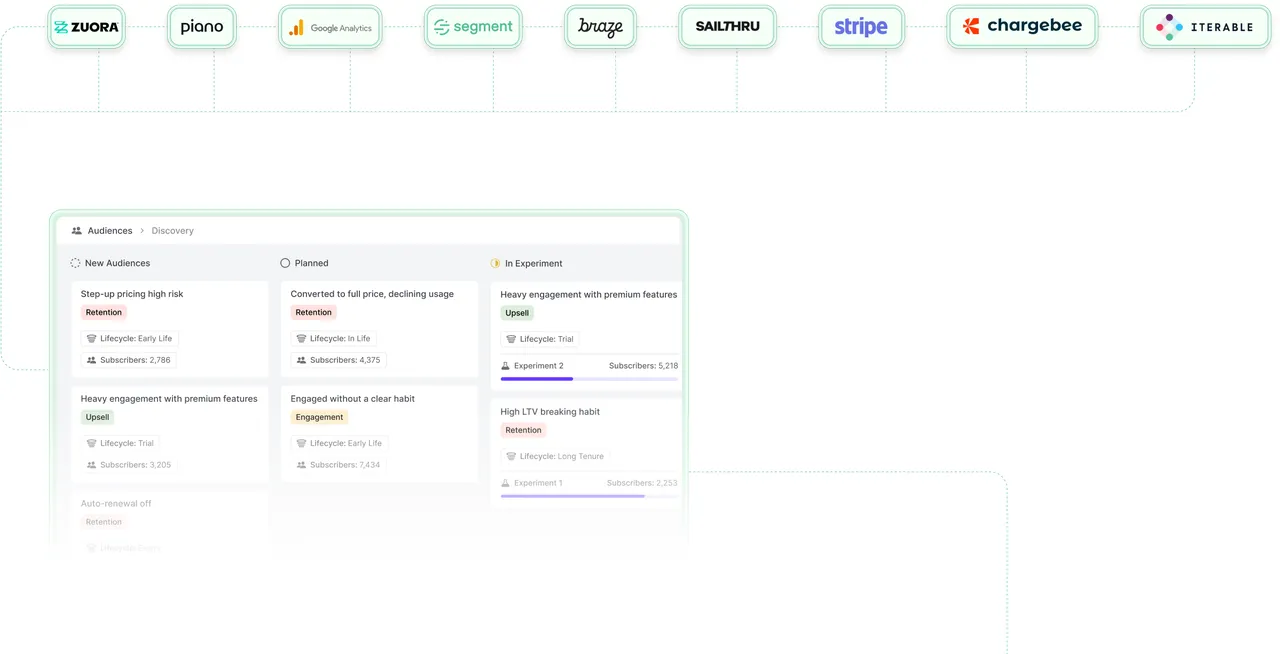Open Converted to full price, declining usage card
The image size is (1280, 654).
click(x=379, y=329)
